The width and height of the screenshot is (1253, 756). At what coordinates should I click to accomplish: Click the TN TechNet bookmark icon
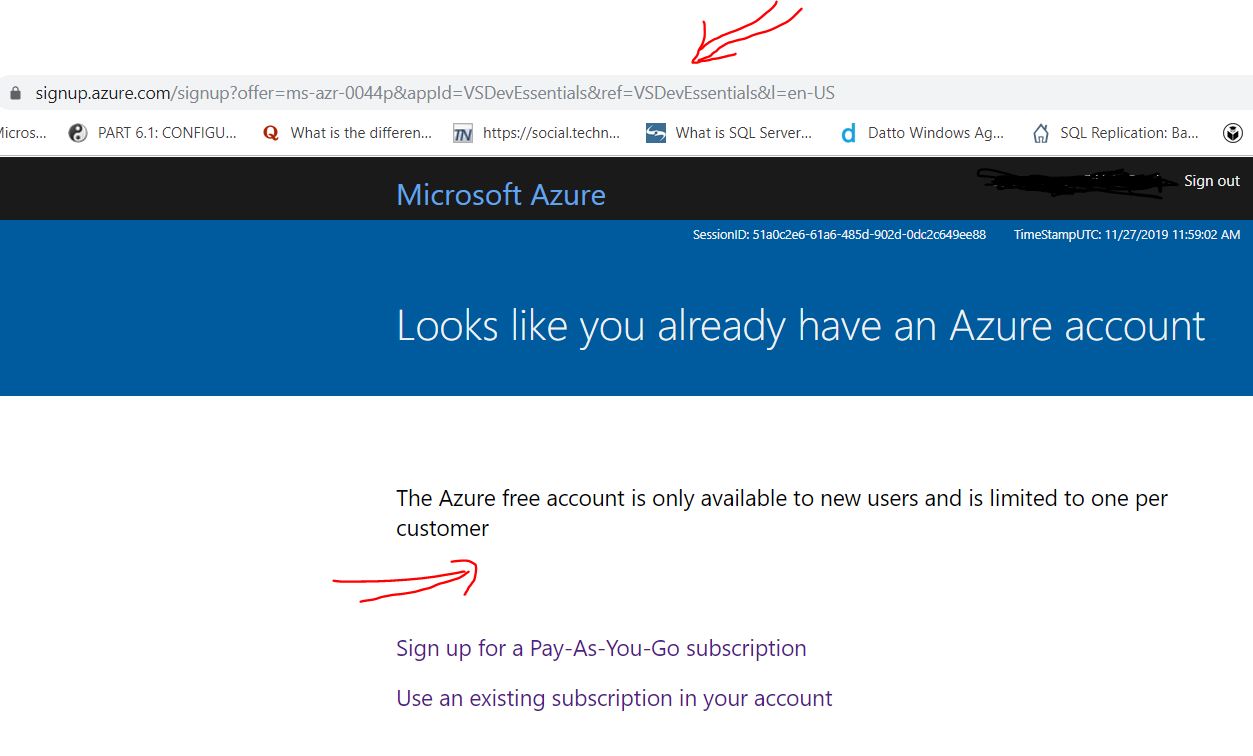(462, 133)
